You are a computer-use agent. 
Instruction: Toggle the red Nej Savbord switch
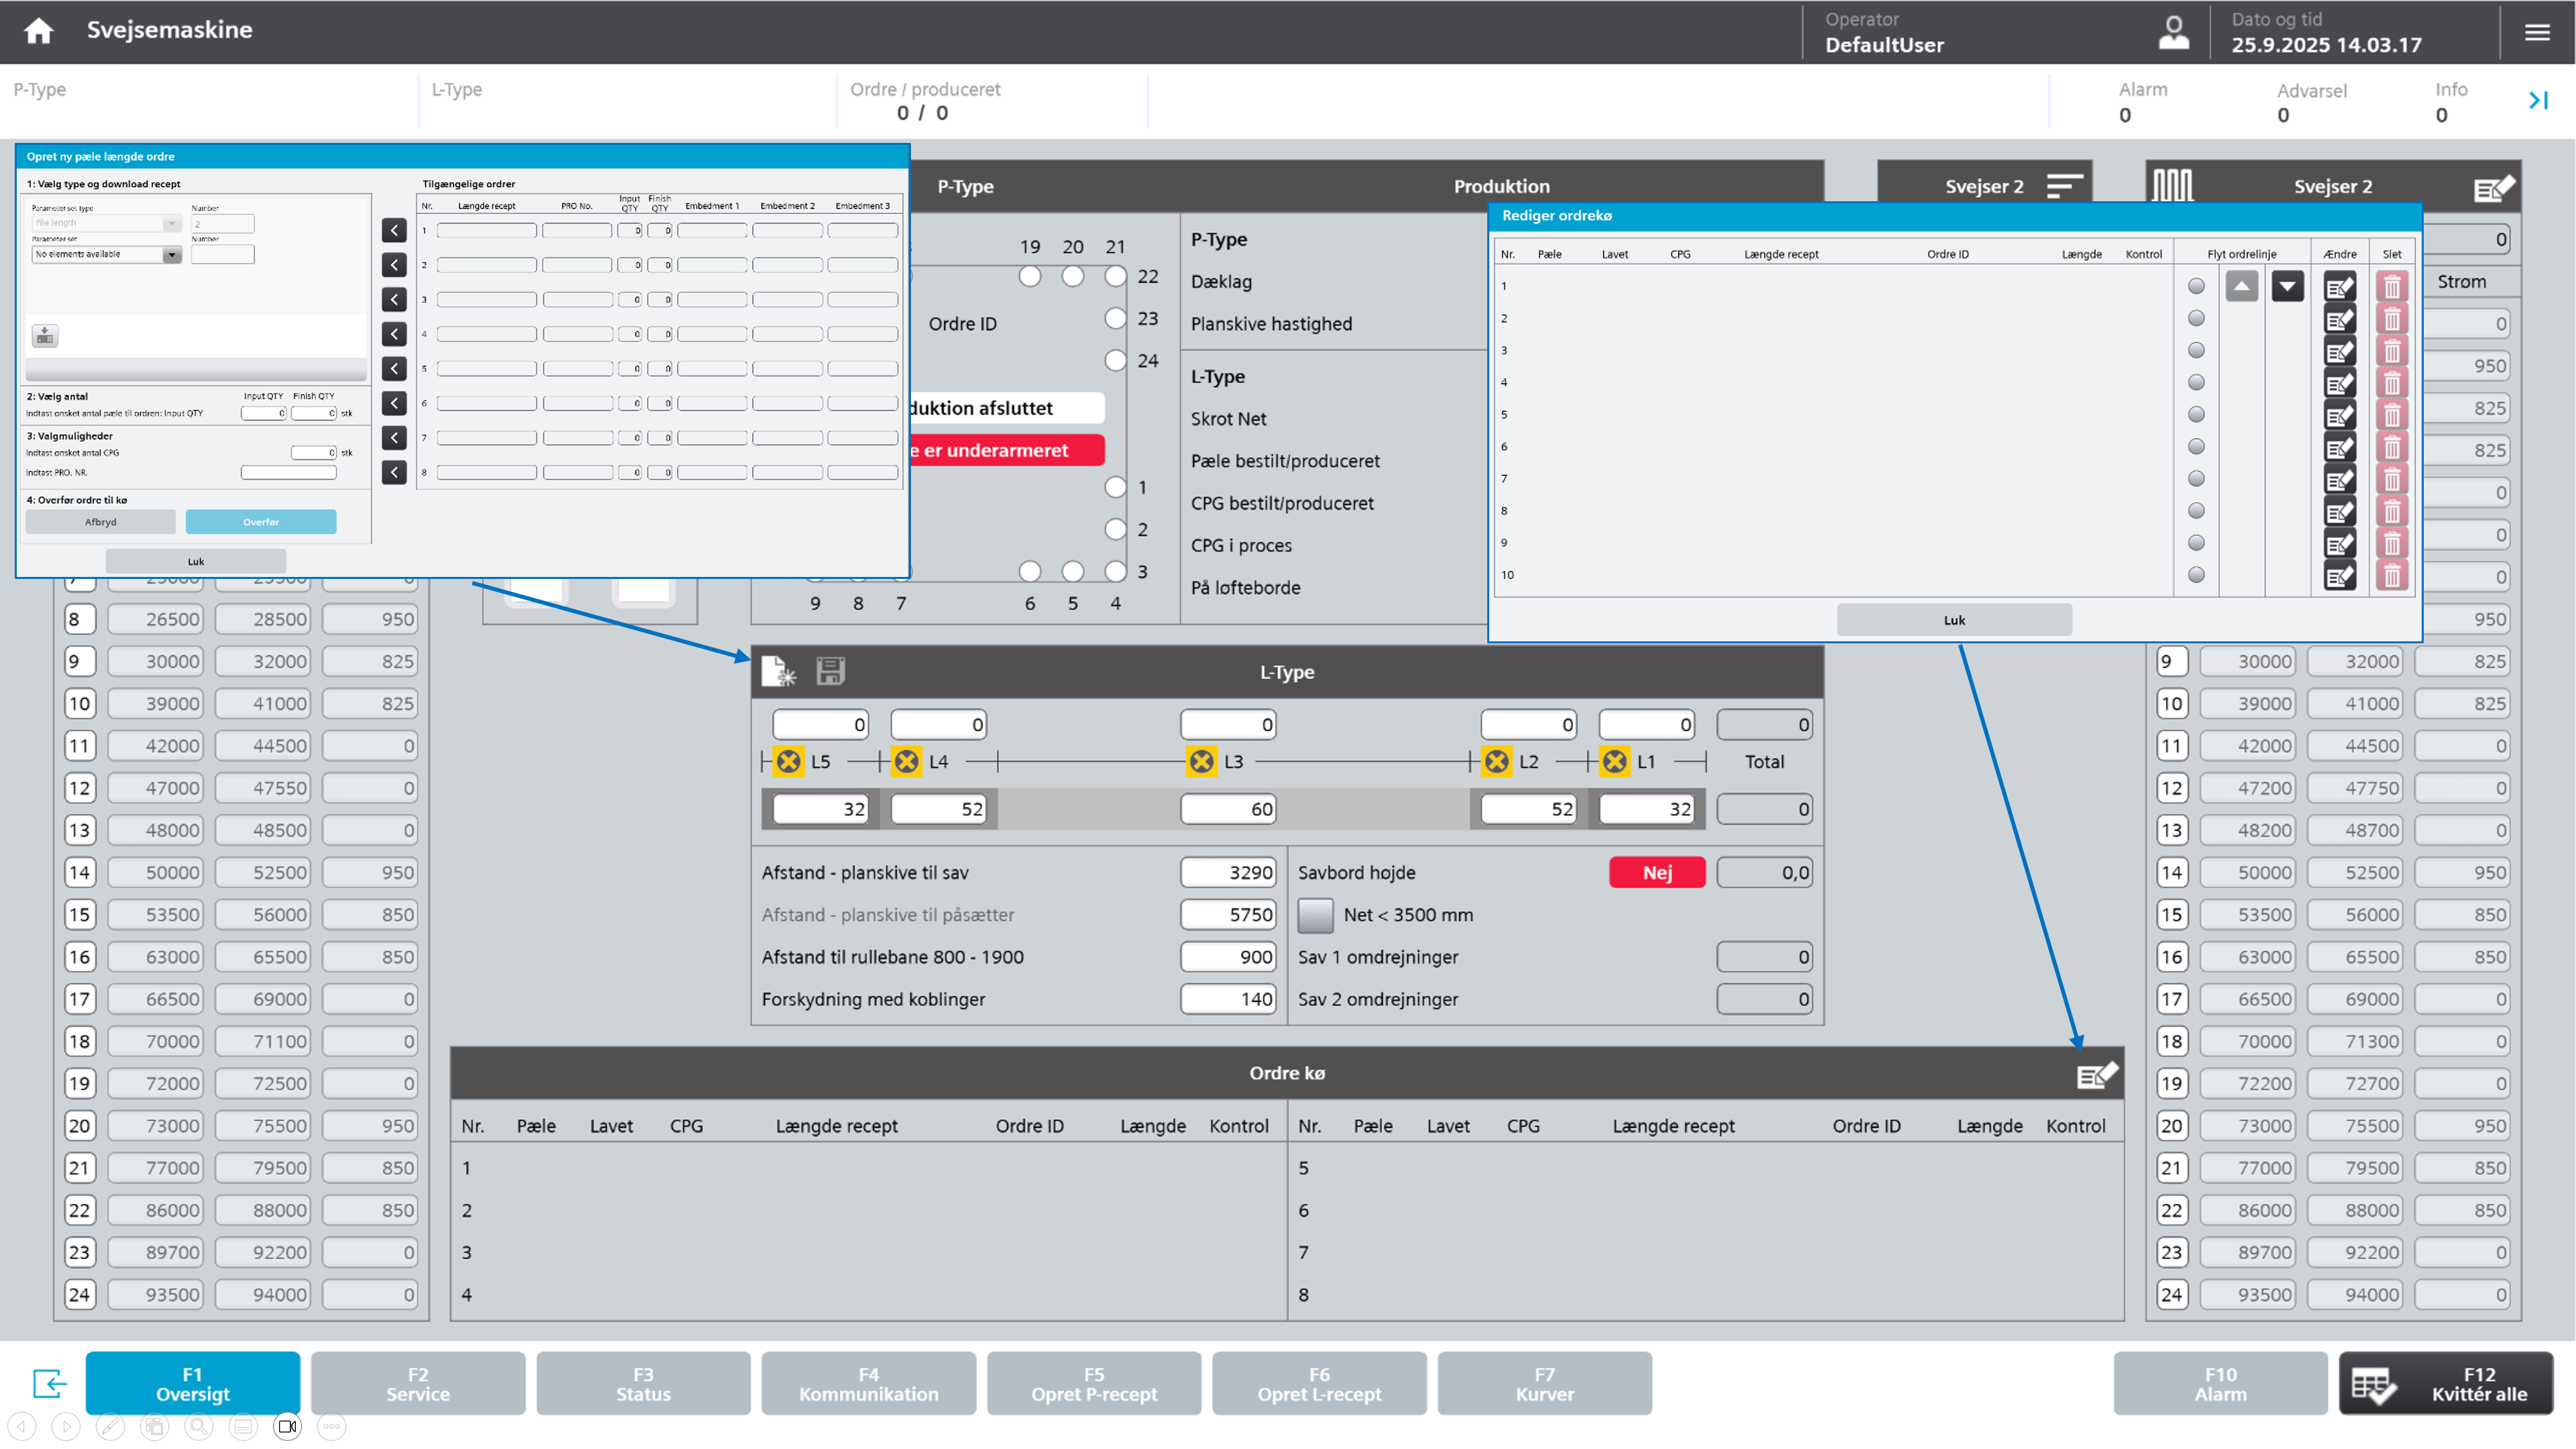click(x=1656, y=872)
